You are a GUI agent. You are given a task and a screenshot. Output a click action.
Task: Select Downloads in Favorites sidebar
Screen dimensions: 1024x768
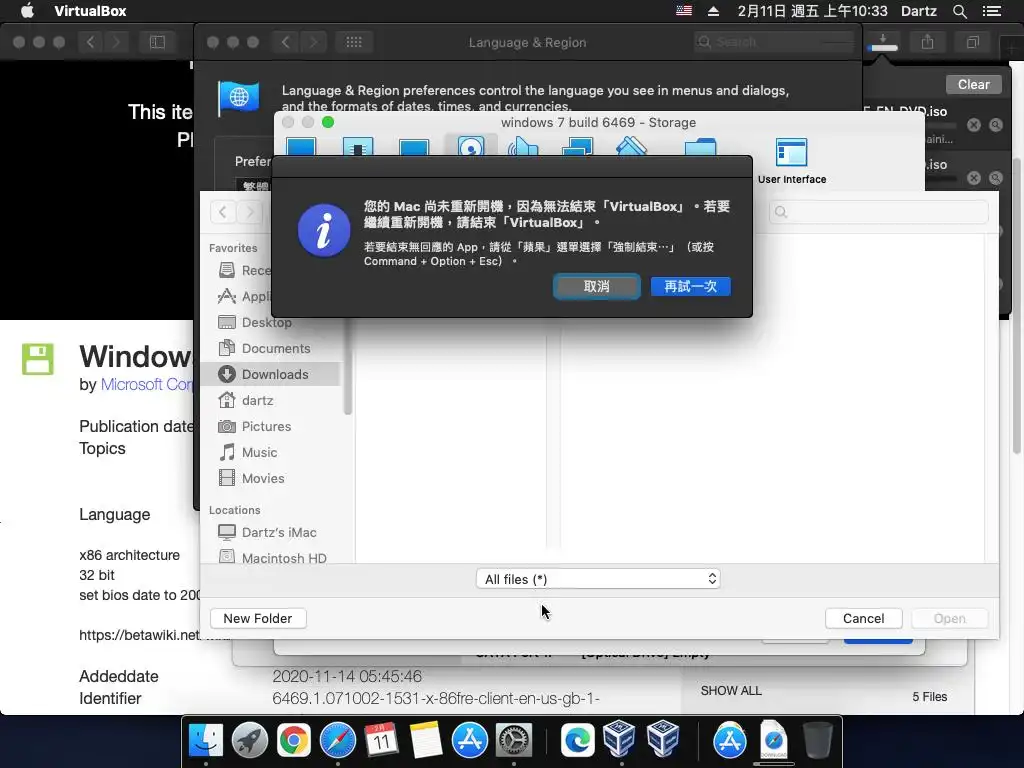tap(270, 374)
